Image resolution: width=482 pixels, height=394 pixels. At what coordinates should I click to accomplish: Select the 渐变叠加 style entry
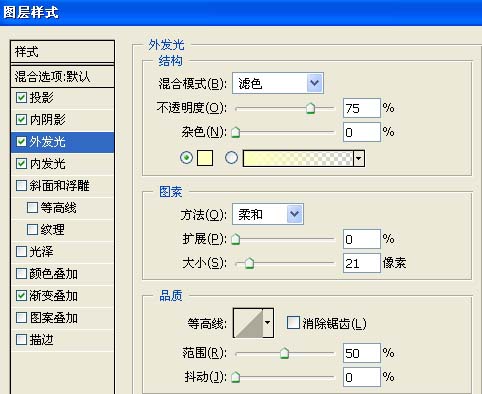point(63,296)
